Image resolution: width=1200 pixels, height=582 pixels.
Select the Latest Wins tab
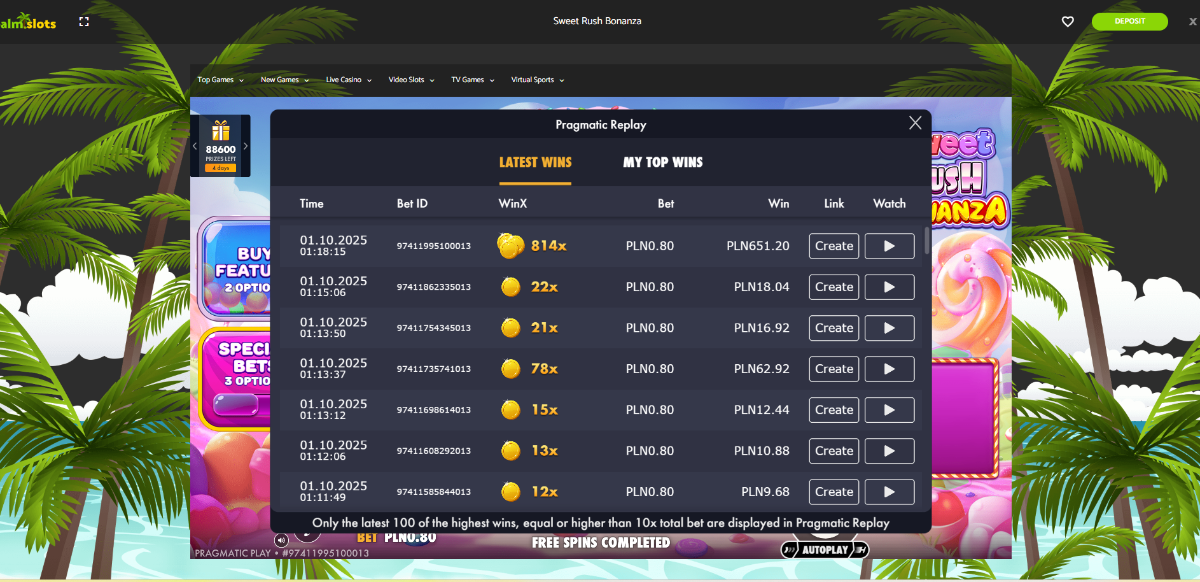click(x=535, y=162)
